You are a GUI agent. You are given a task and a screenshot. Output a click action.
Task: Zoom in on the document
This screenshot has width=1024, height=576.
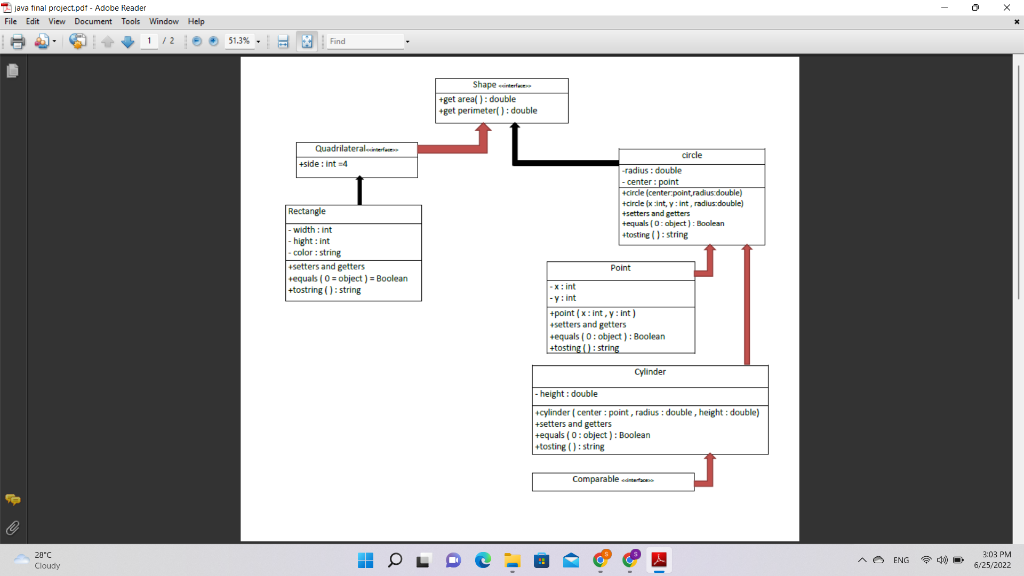pyautogui.click(x=213, y=41)
